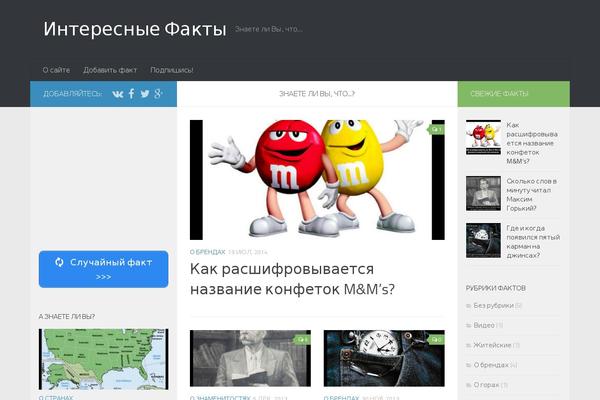
Task: Click the Добавляйтесь label
Action: pyautogui.click(x=73, y=94)
